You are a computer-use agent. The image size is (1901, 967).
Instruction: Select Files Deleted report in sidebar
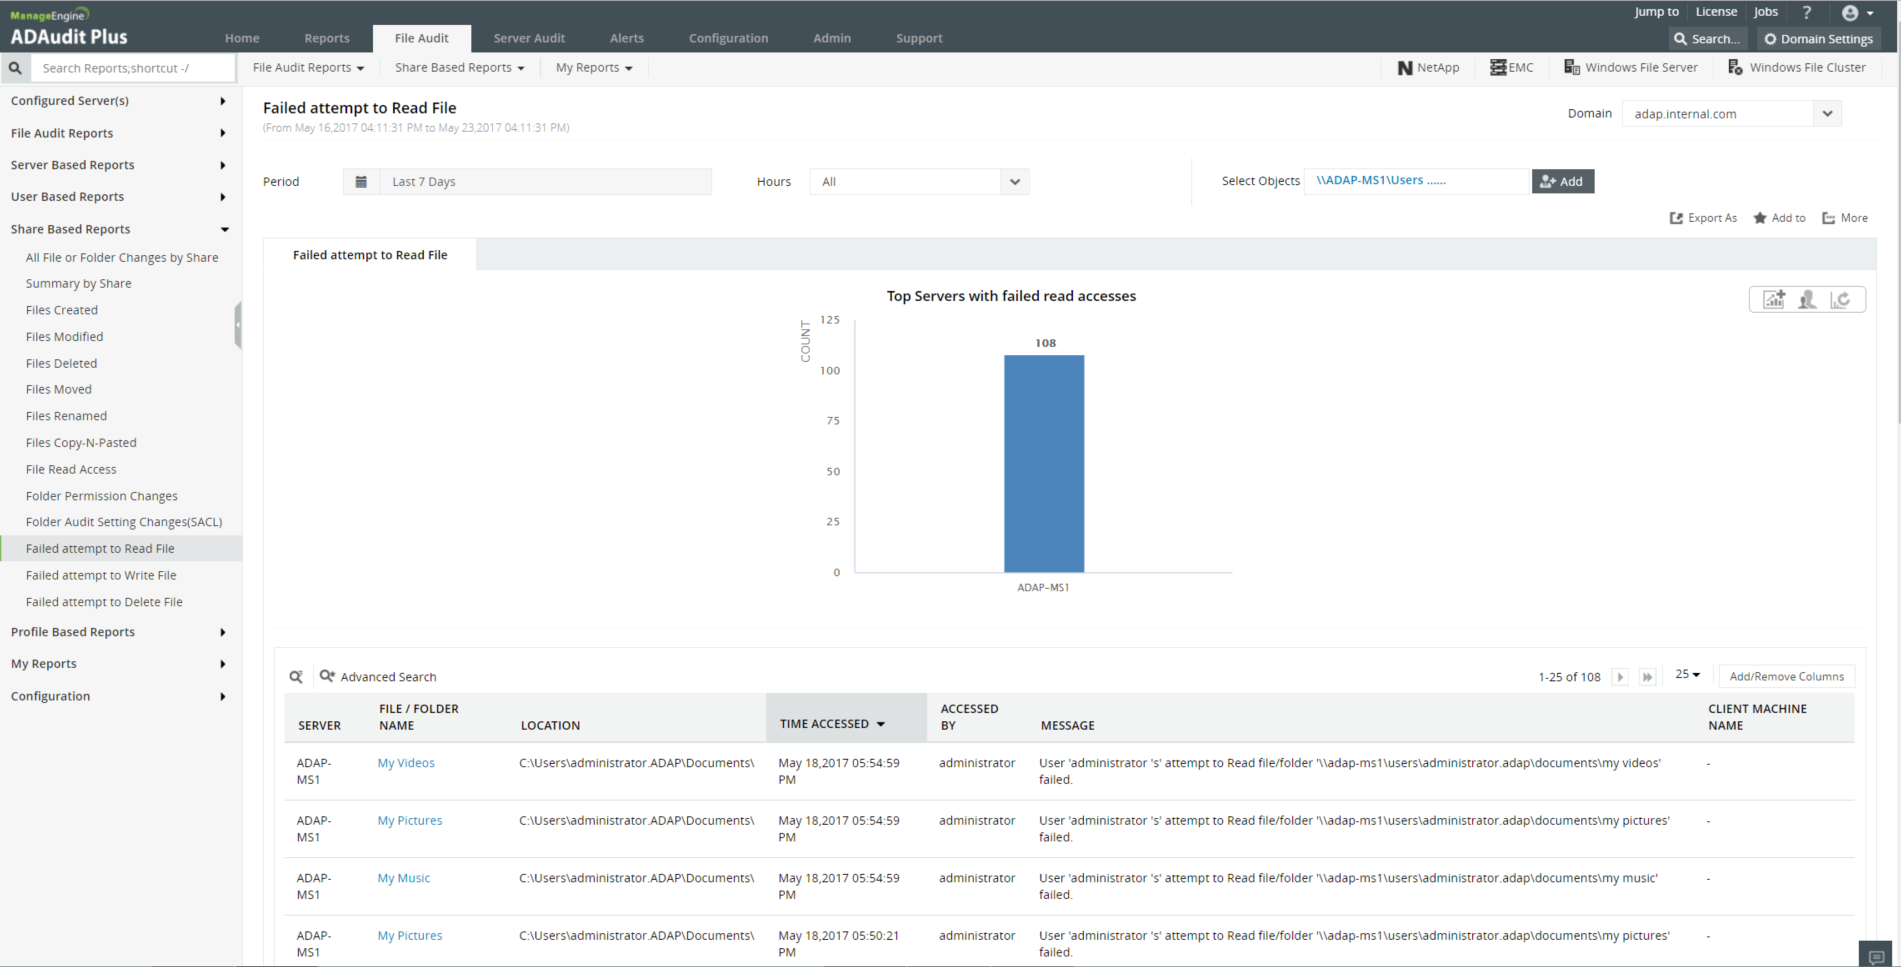(x=61, y=363)
